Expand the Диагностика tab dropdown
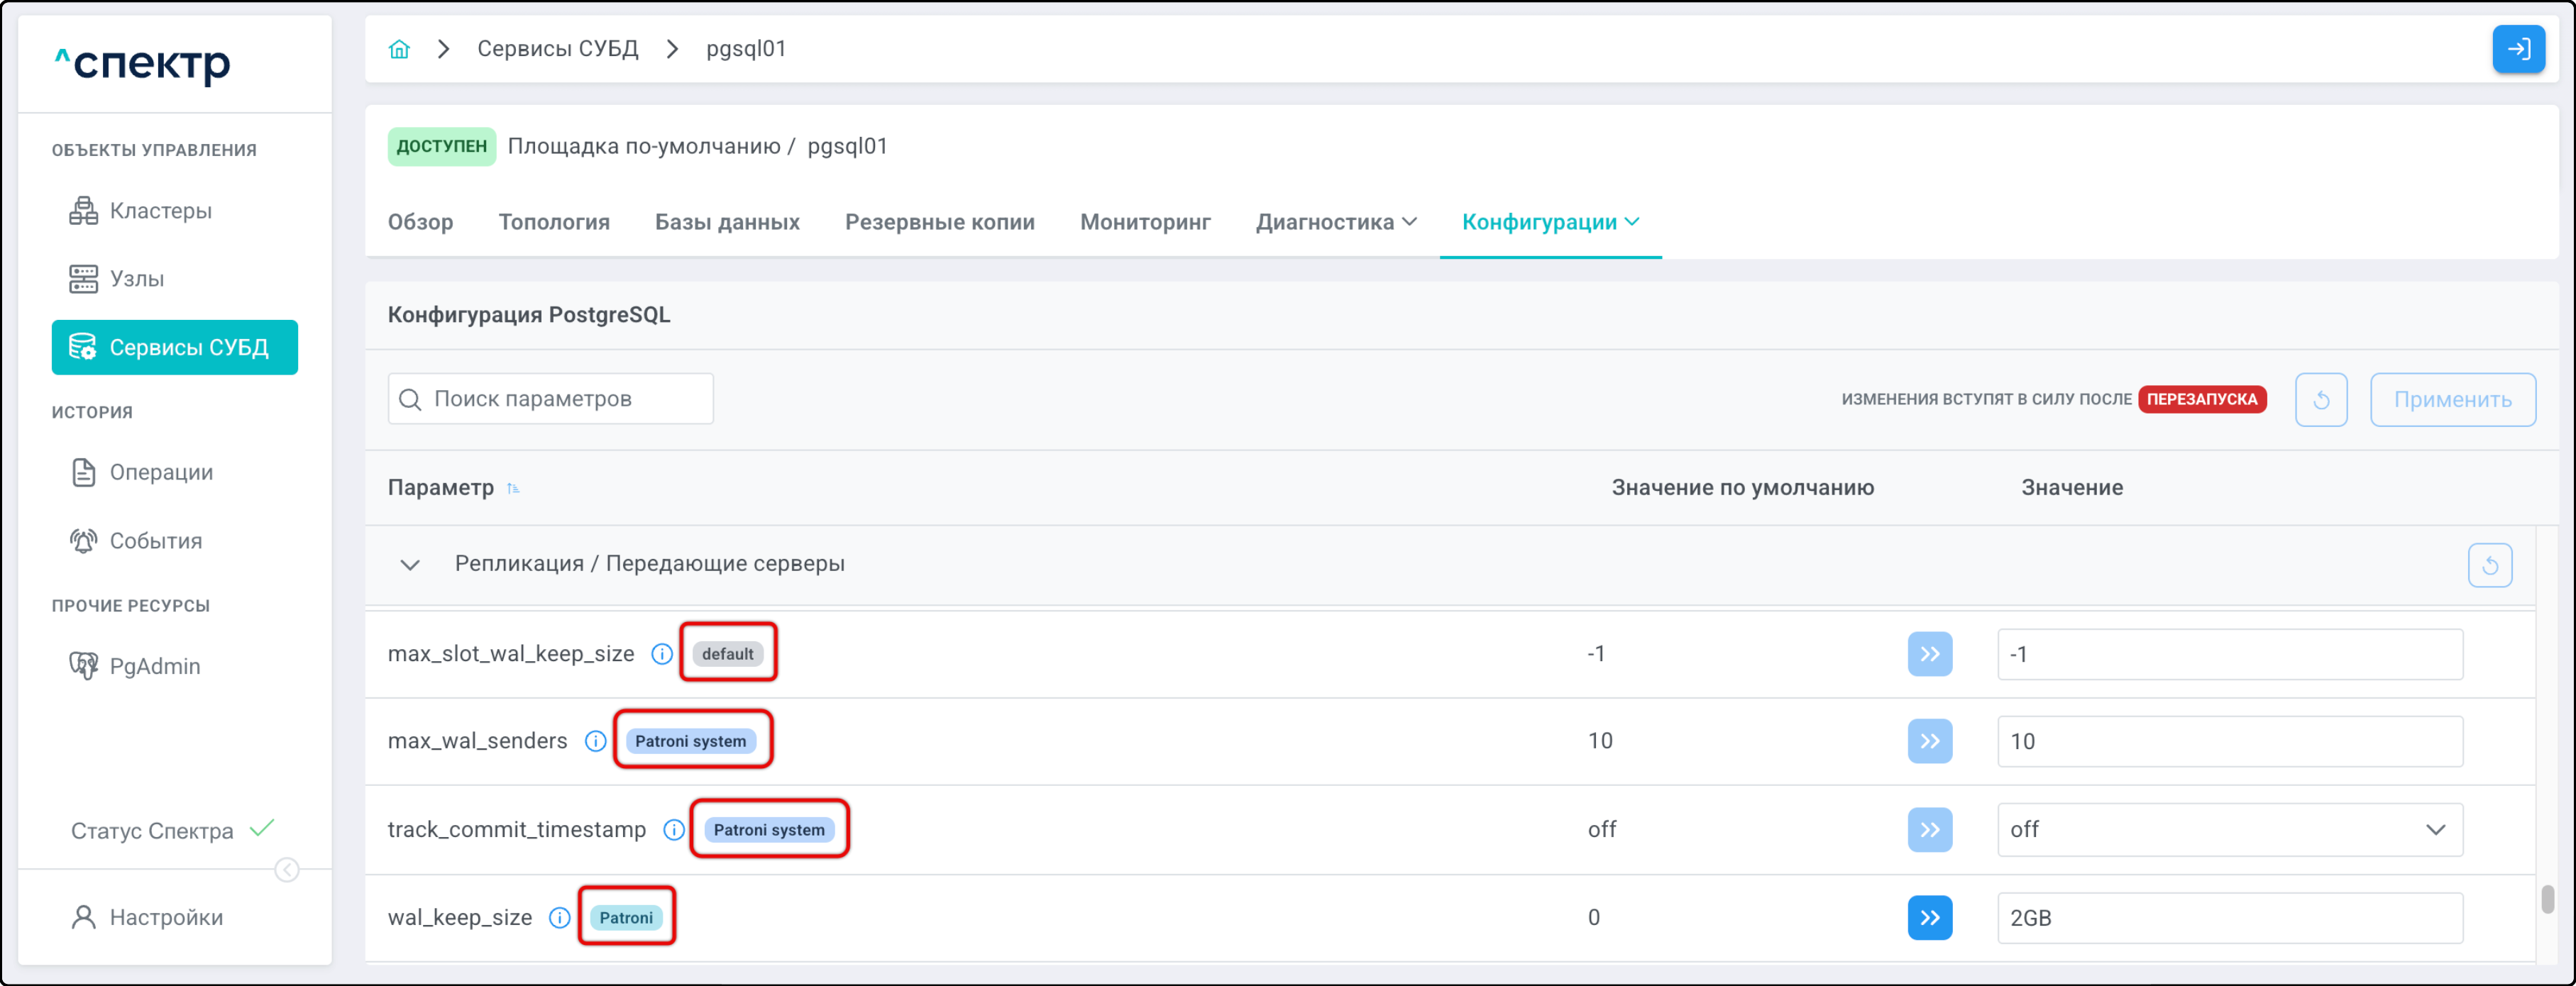 click(x=1336, y=222)
